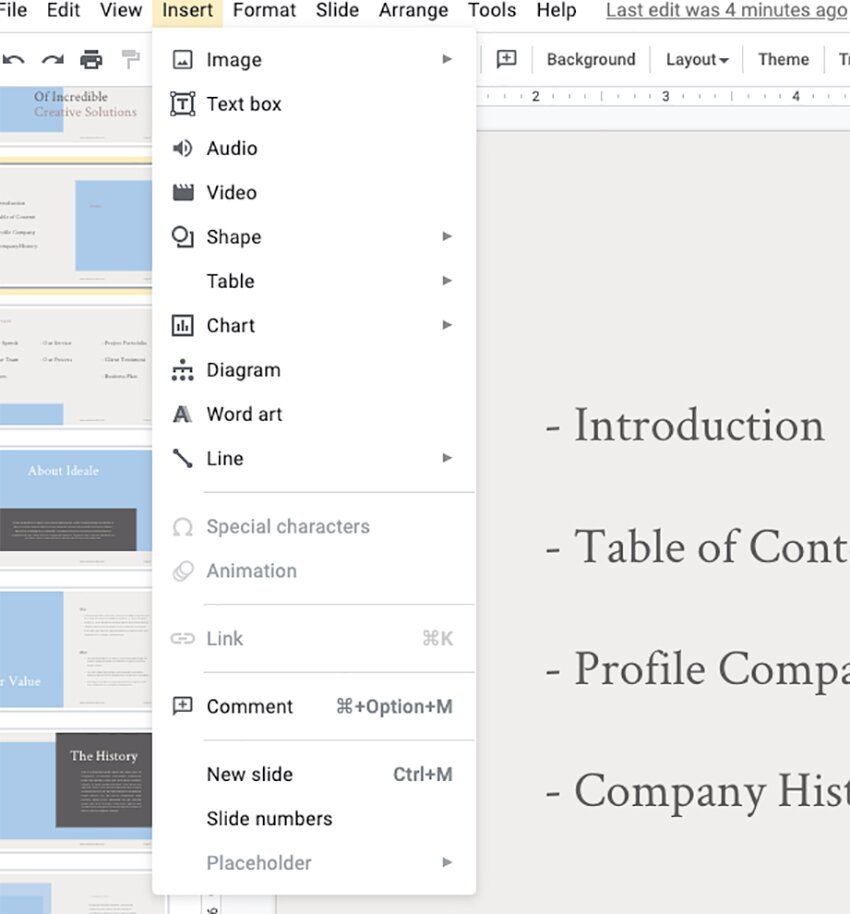Image resolution: width=850 pixels, height=914 pixels.
Task: Insert Word art from the menu
Action: tap(244, 414)
